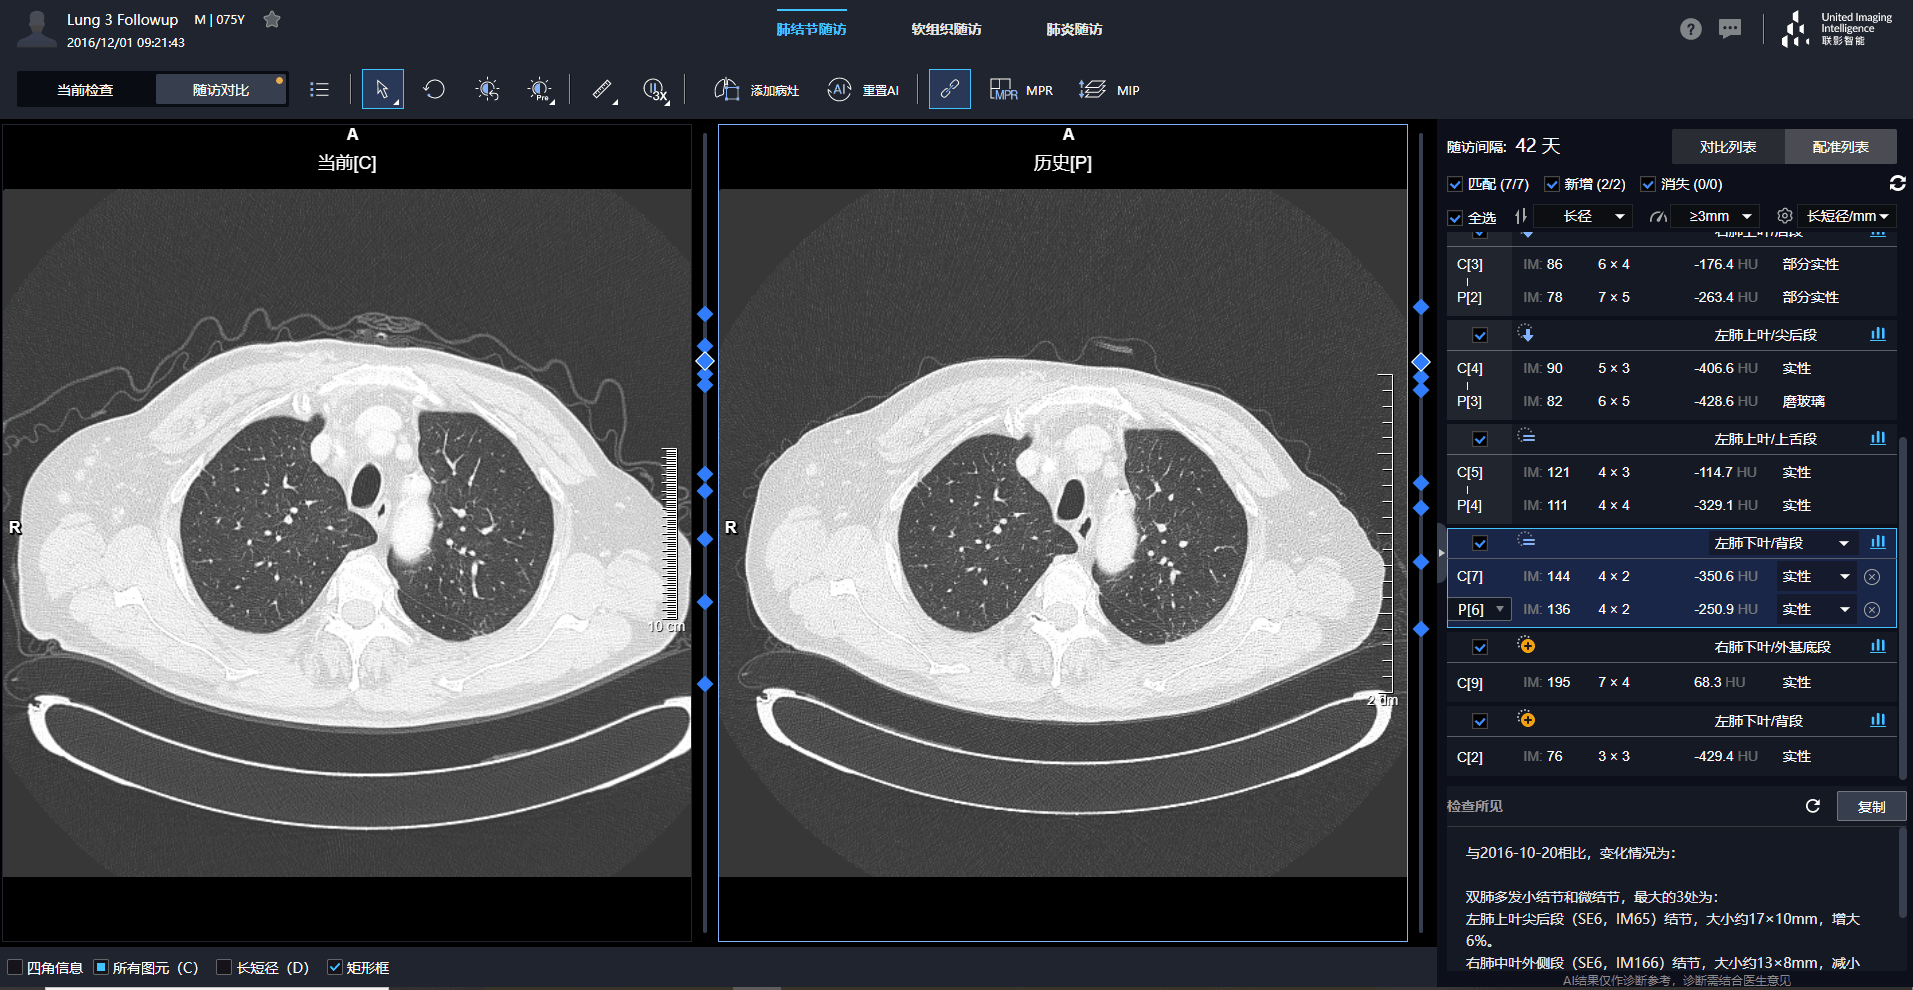
Task: Click the 添加病灶 add lesion tool
Action: point(756,89)
